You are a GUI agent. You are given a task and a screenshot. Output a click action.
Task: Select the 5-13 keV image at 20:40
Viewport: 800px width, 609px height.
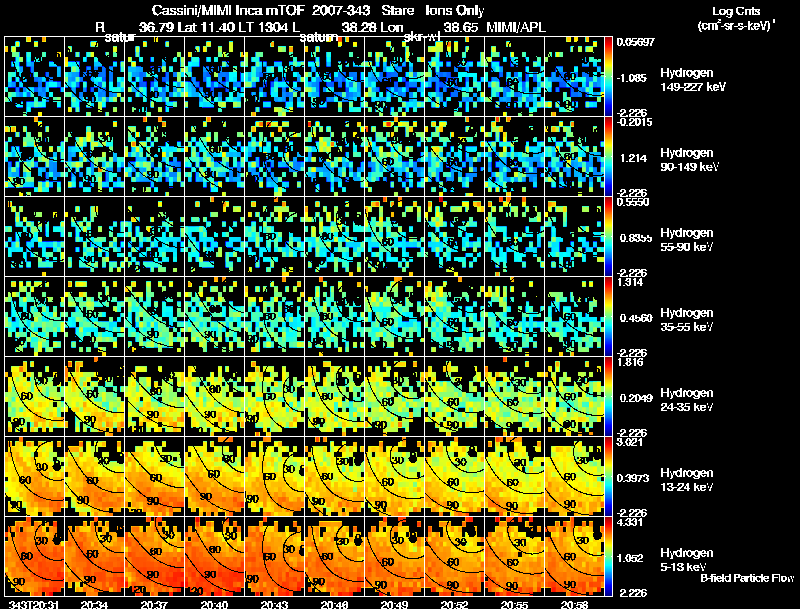215,557
